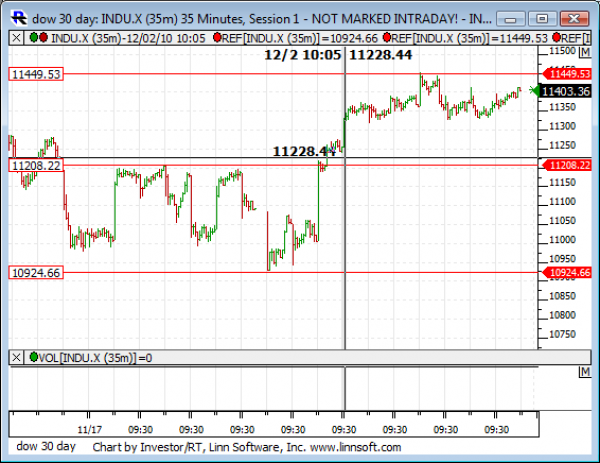Click the red marker for REF=10924.66
This screenshot has width=600, height=463.
[x=217, y=37]
